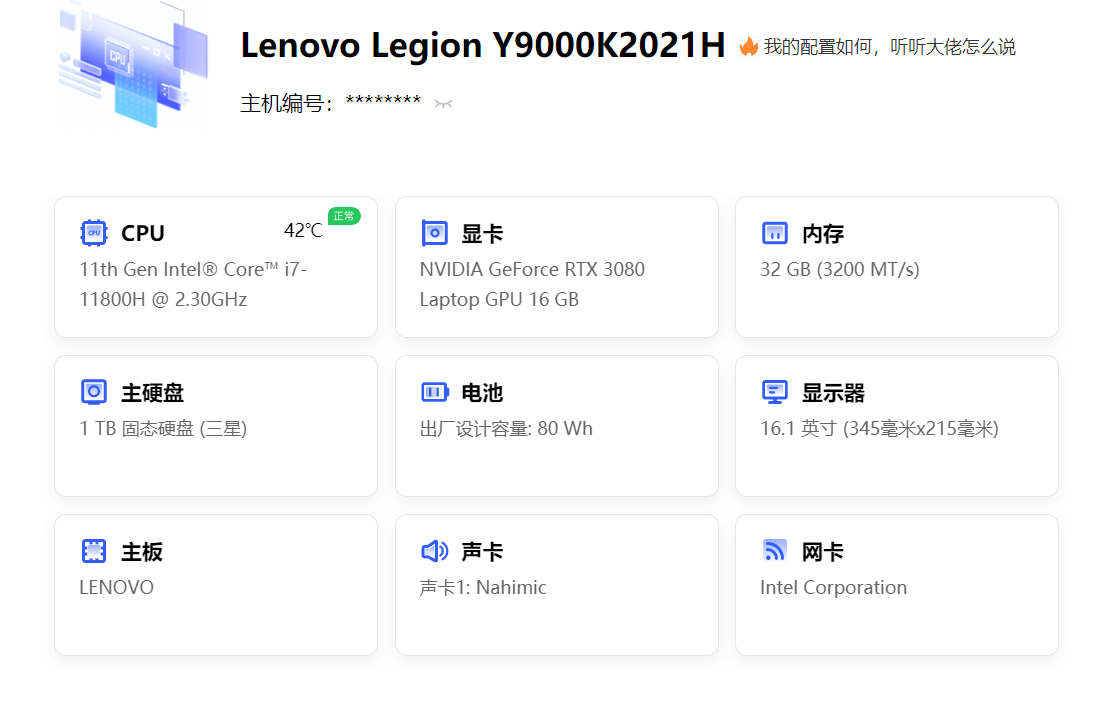Click the 电池 heading text
The width and height of the screenshot is (1118, 726).
[482, 392]
